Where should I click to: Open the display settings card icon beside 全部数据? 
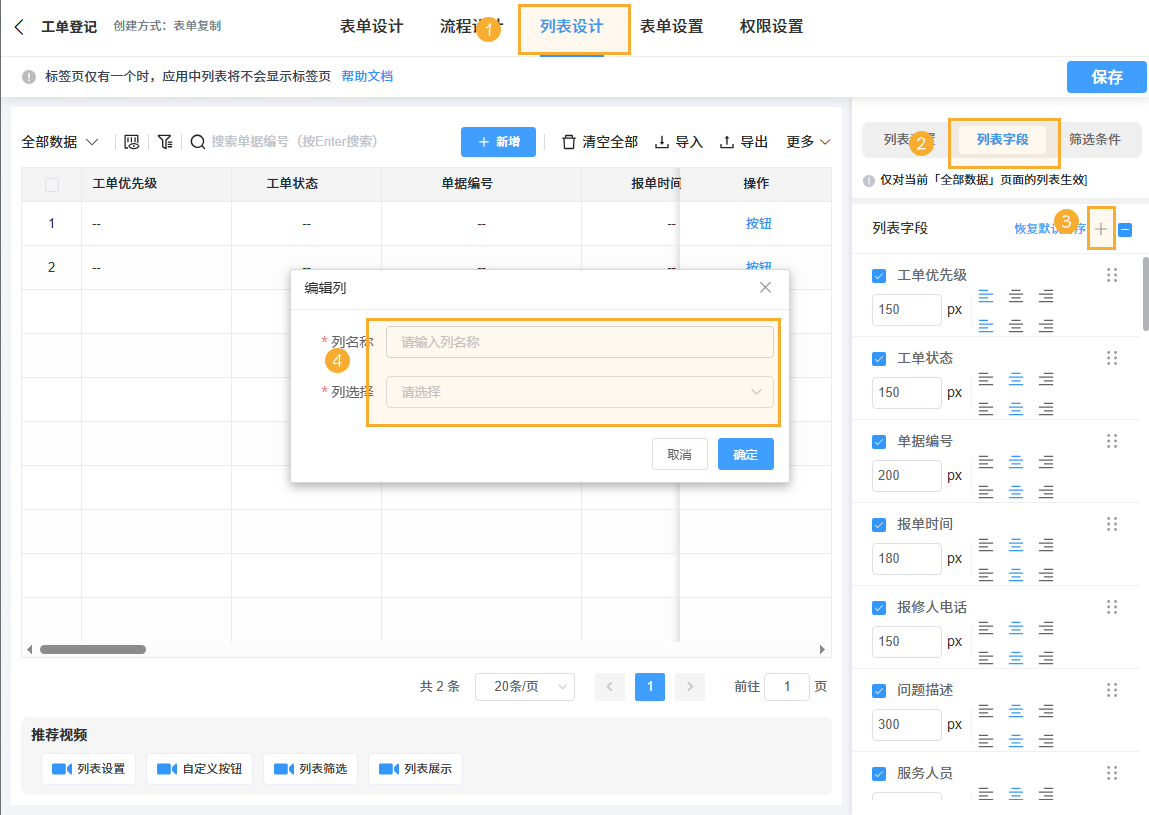click(x=131, y=142)
